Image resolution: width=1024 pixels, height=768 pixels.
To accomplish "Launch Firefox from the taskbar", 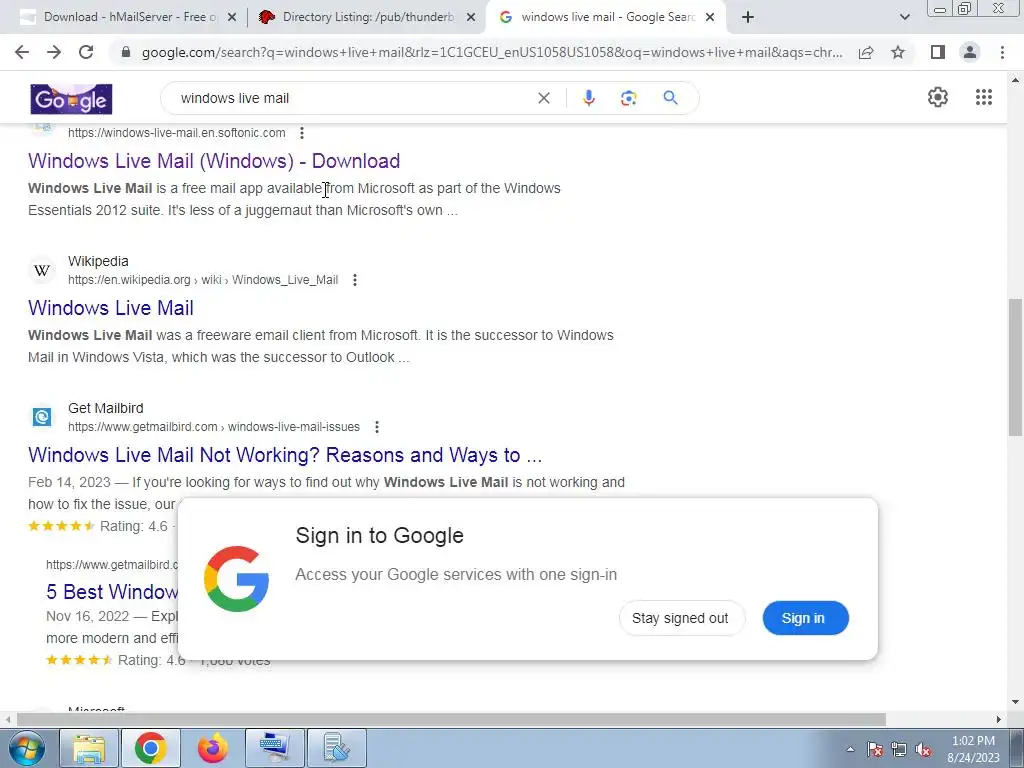I will point(213,748).
